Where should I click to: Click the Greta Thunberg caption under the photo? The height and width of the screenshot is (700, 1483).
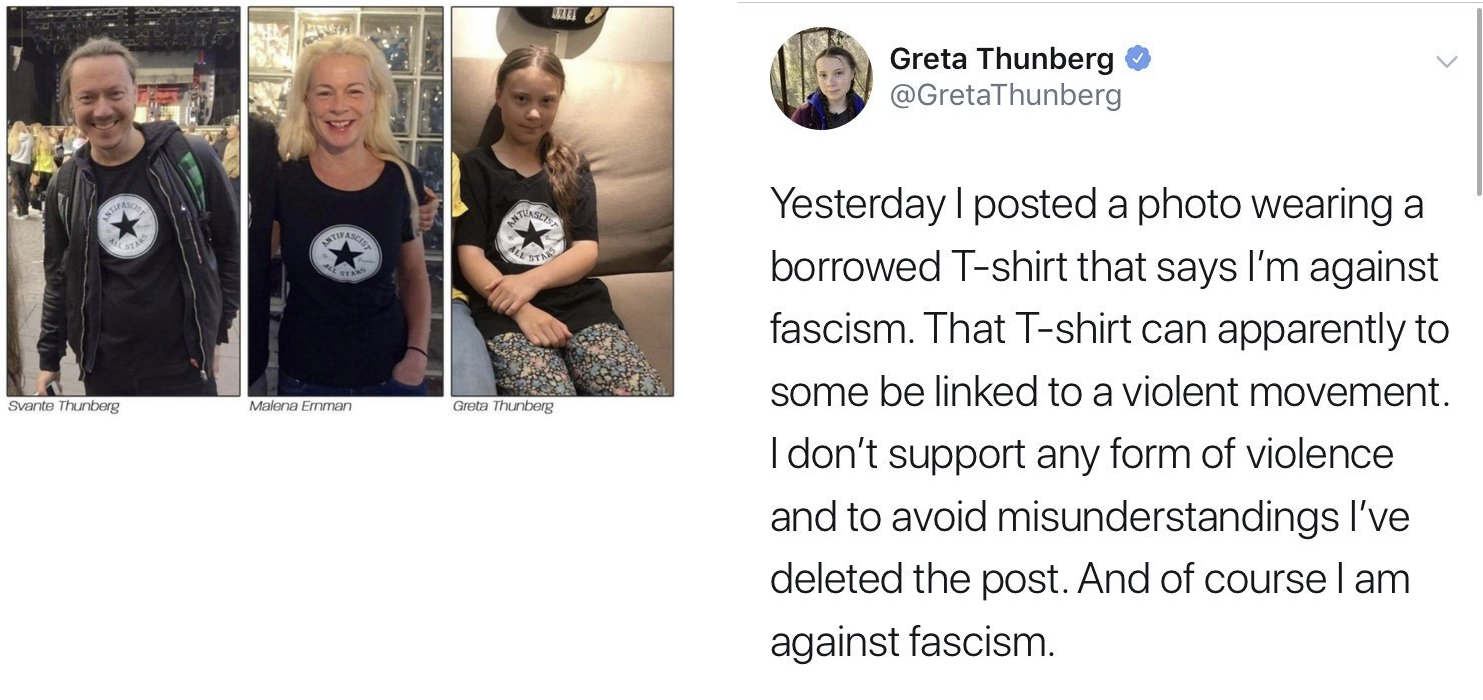click(502, 407)
